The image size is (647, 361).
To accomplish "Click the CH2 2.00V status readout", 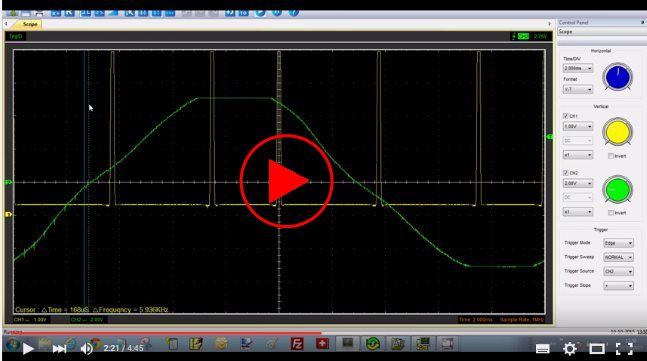I will [87, 320].
